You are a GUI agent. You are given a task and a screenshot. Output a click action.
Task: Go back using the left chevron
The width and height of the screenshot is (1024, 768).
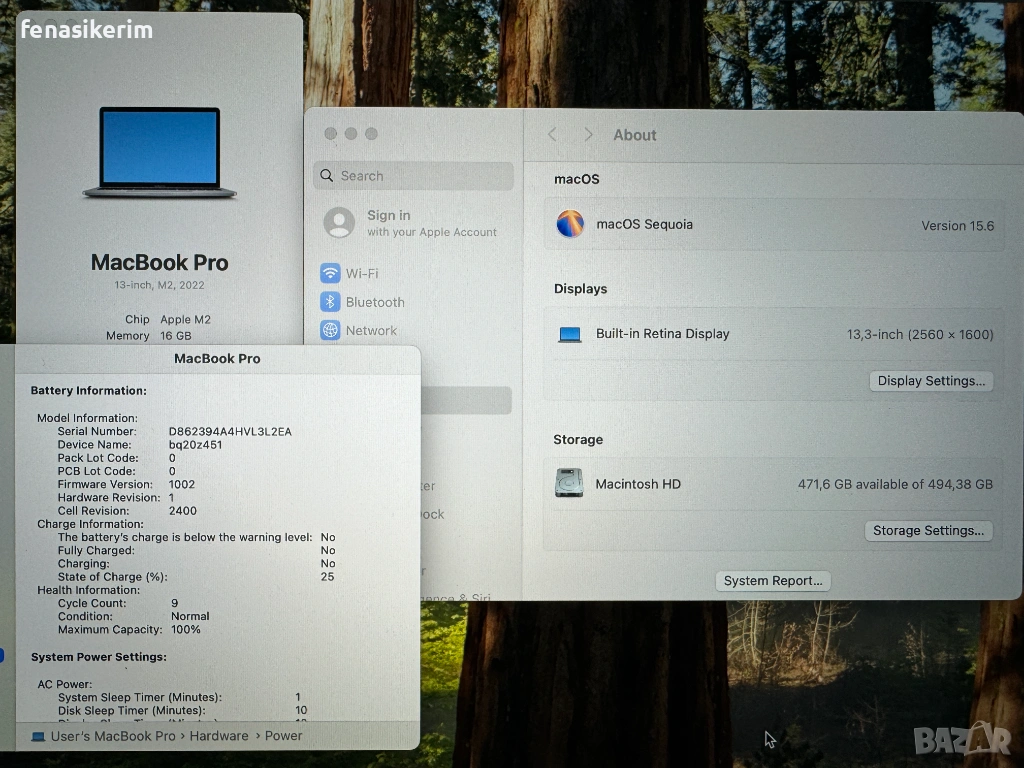pyautogui.click(x=552, y=135)
